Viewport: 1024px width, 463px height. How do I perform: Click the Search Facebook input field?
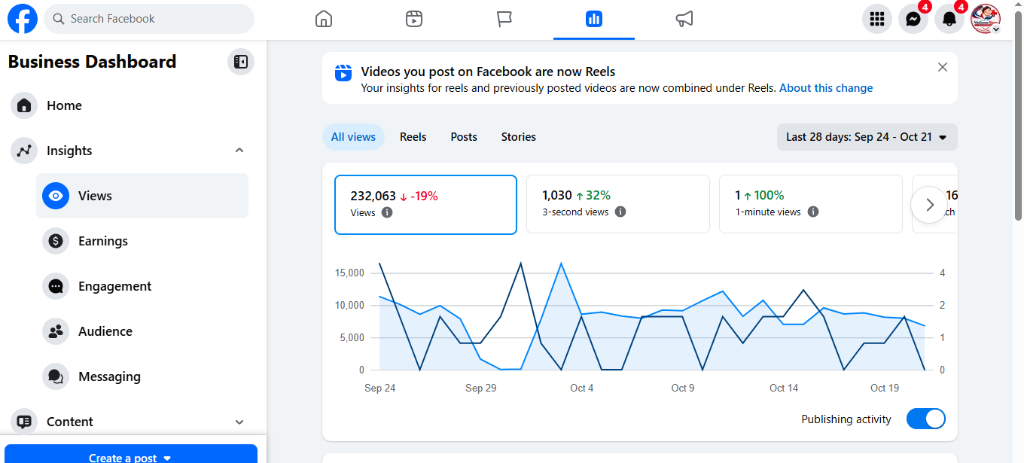(149, 19)
